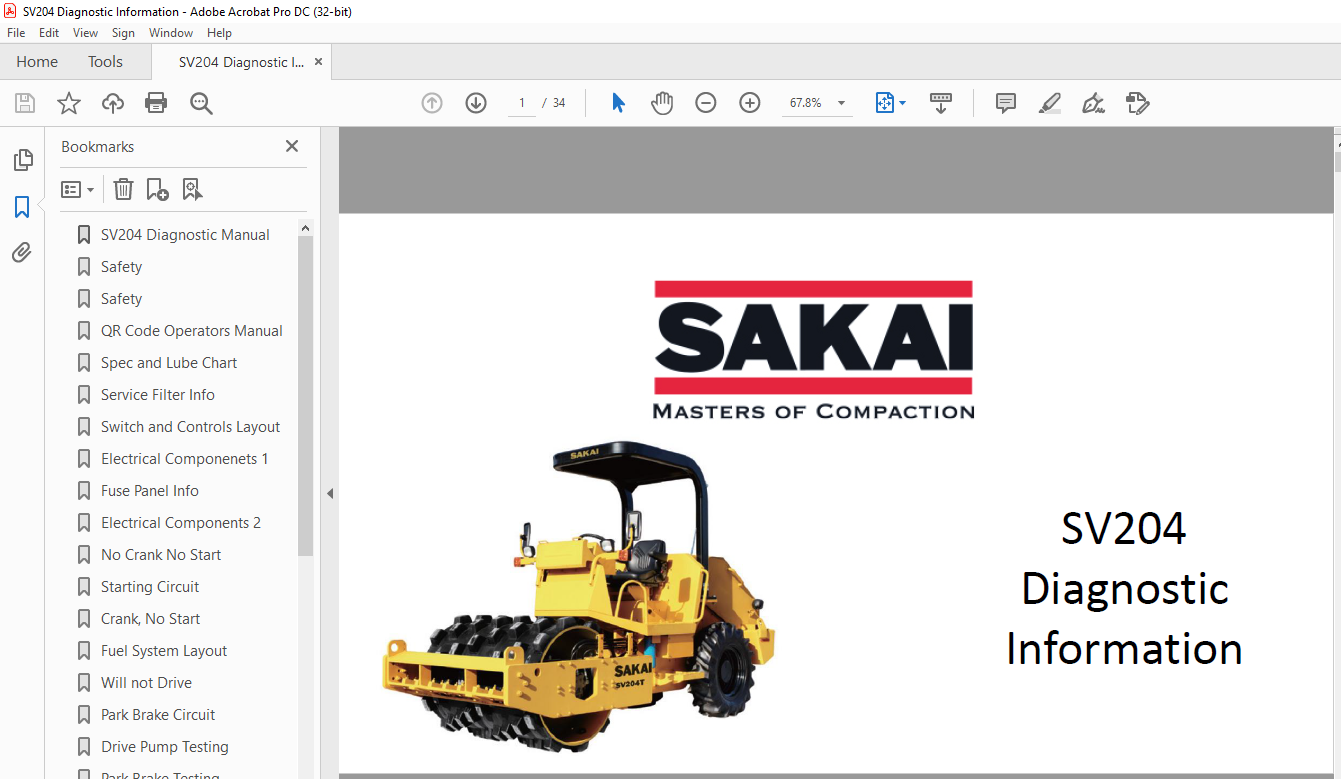Open the Edit menu
This screenshot has width=1341, height=779.
tap(49, 33)
